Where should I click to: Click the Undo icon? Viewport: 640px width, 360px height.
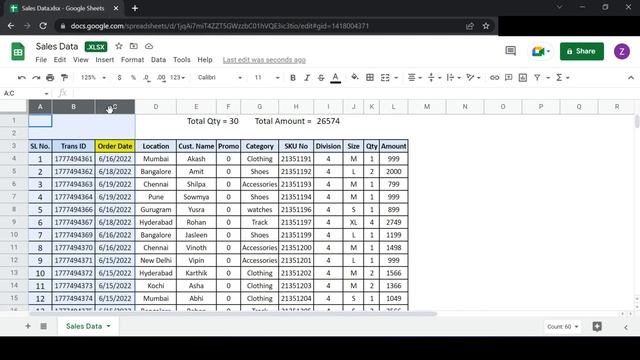(22, 78)
